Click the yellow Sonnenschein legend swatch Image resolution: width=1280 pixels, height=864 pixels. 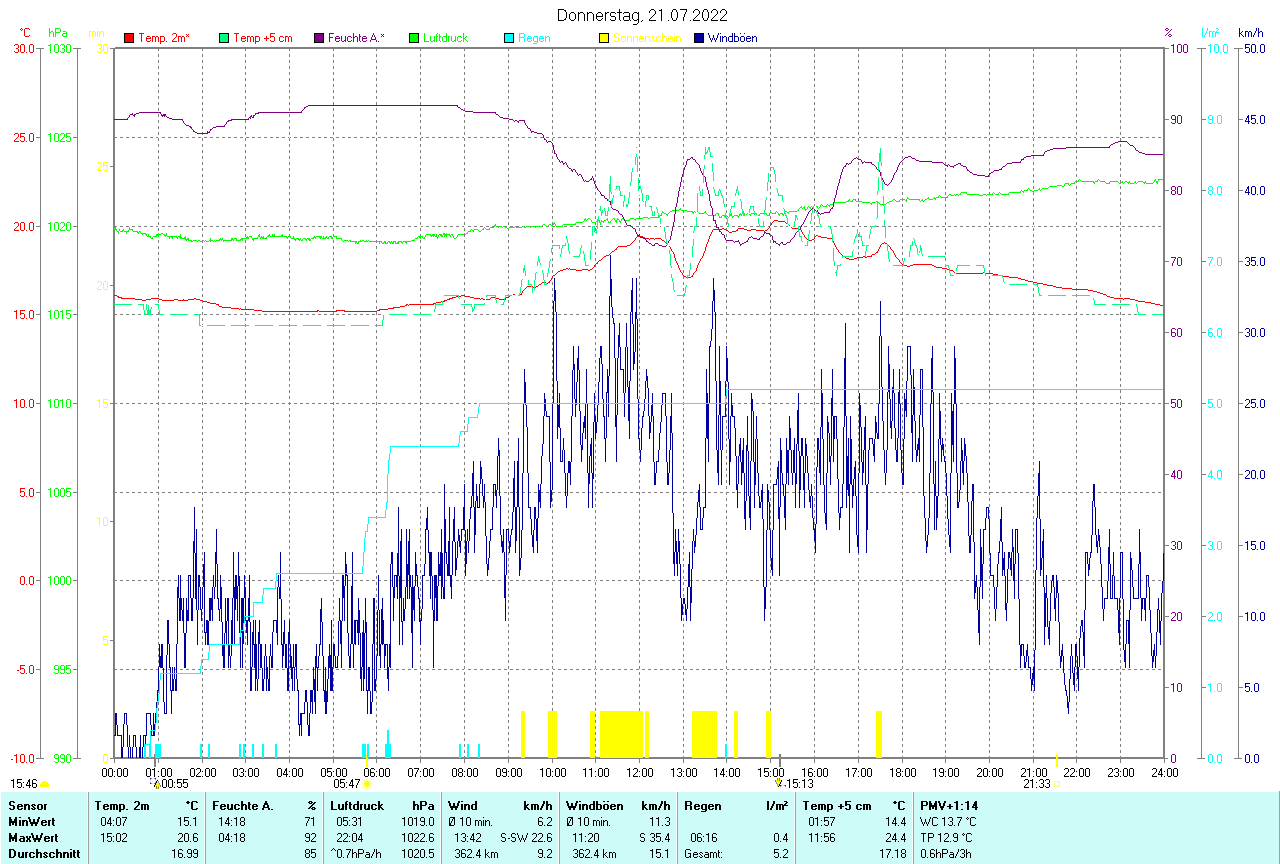(x=604, y=38)
